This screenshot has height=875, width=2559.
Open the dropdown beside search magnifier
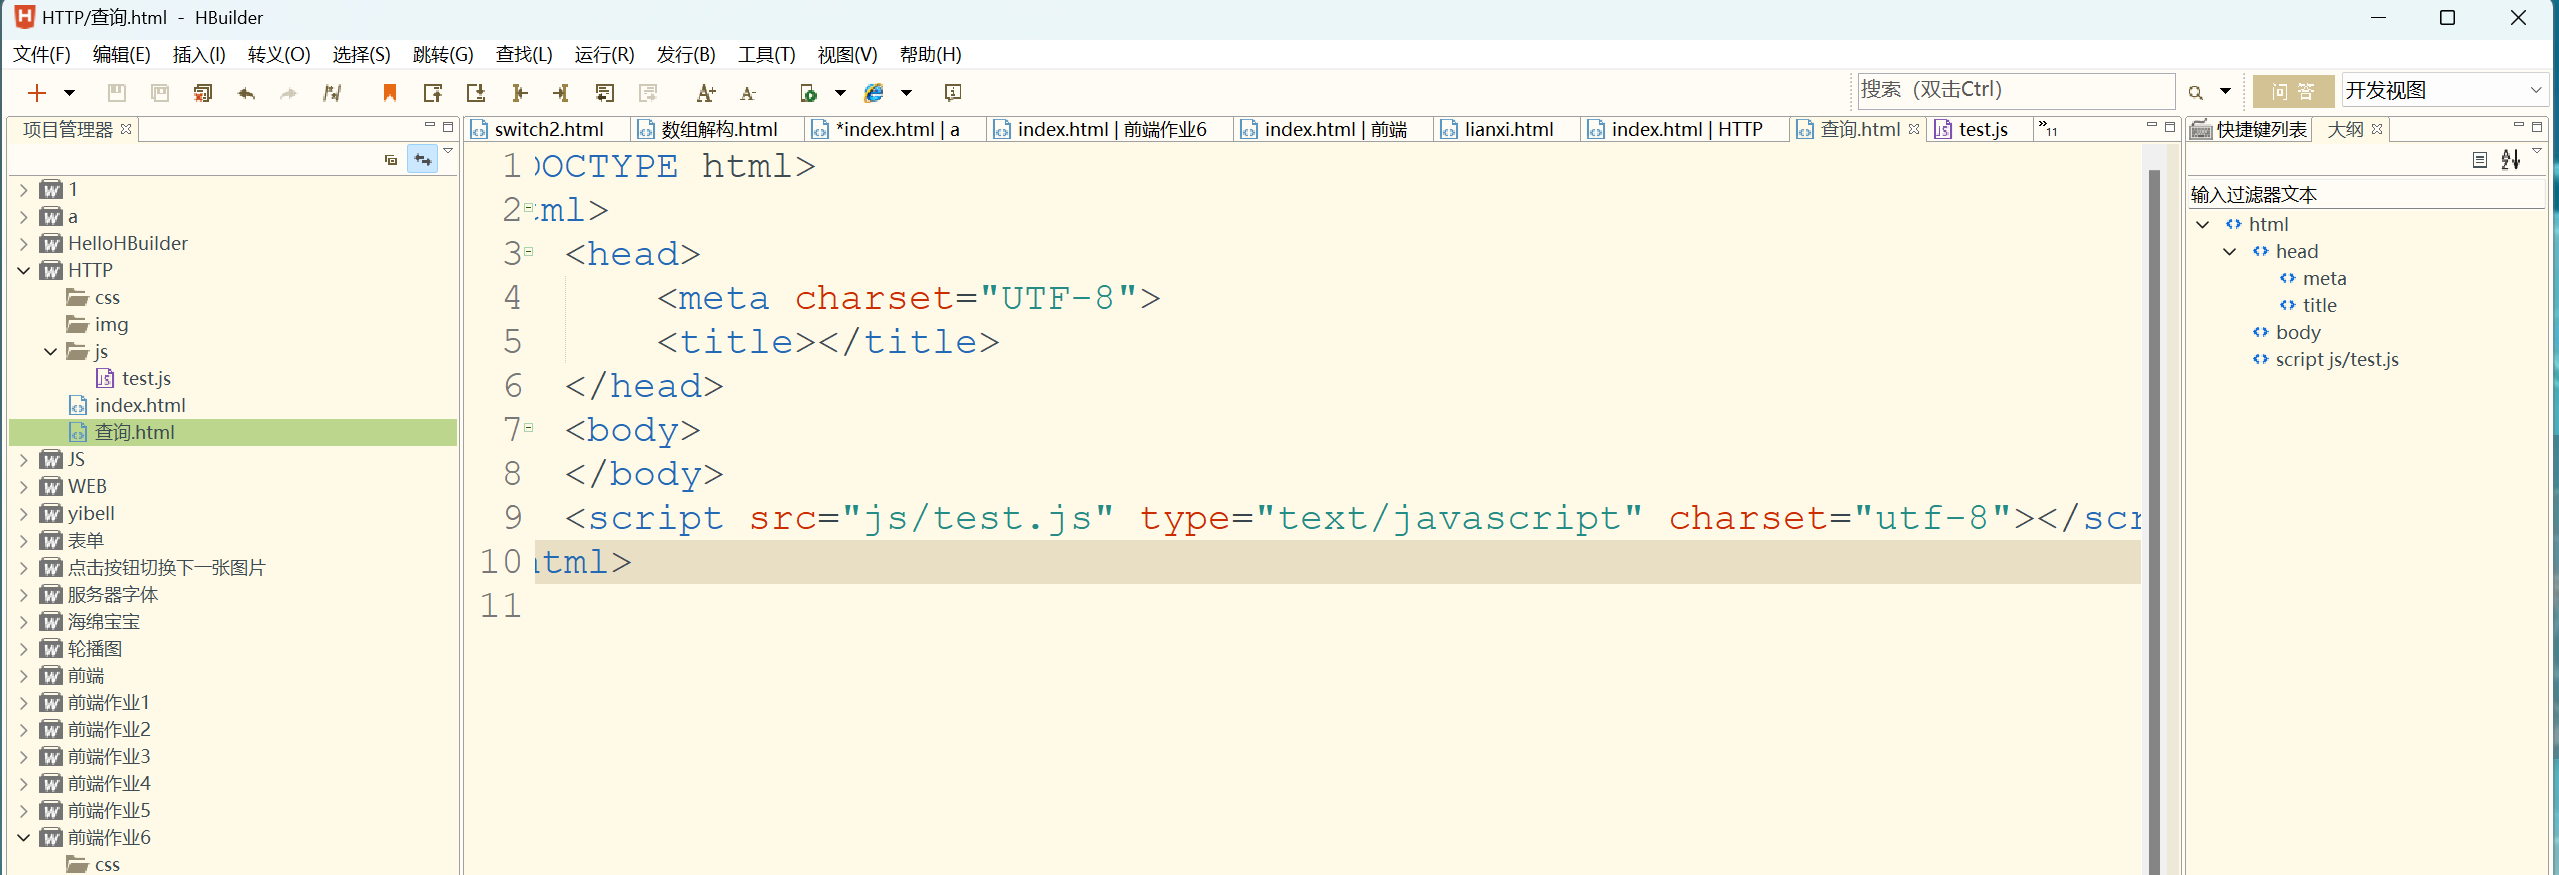2225,92
